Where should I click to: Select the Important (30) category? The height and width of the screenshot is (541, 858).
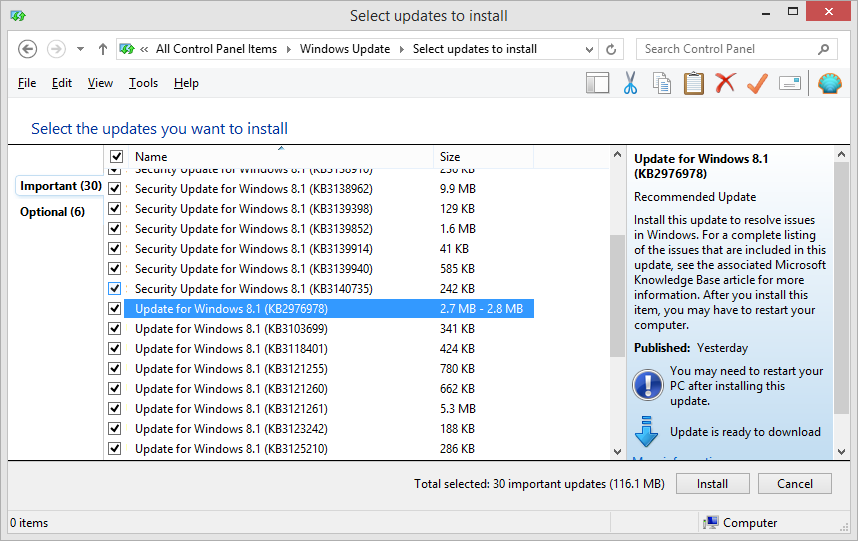(x=61, y=186)
